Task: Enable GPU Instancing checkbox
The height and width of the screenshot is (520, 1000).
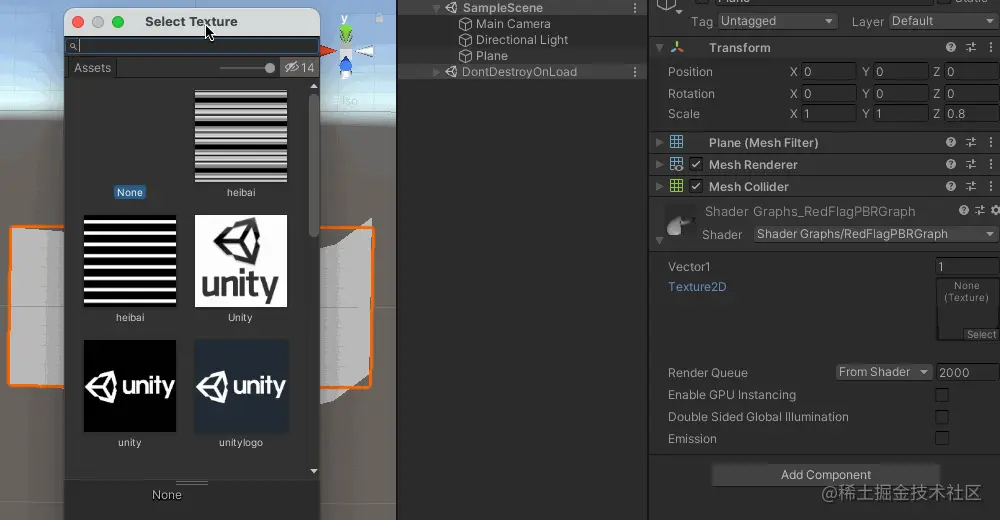Action: coord(942,395)
